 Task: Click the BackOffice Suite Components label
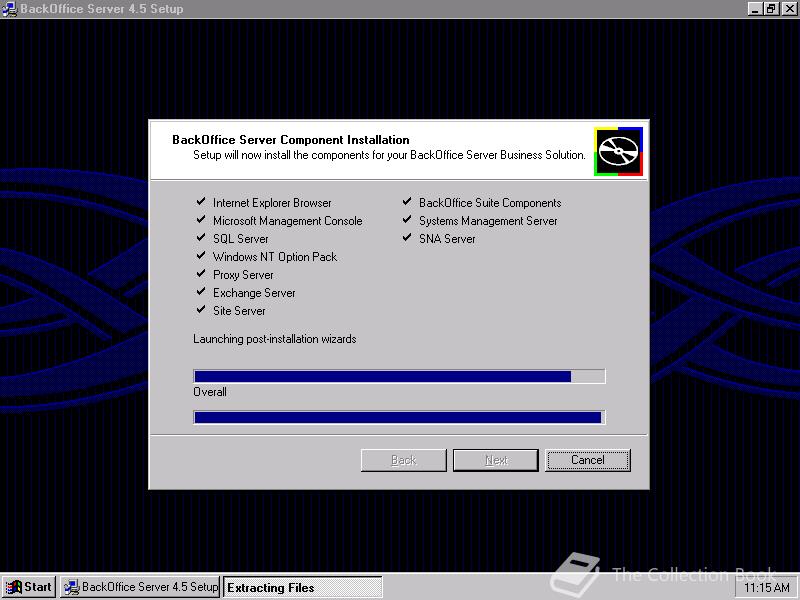click(x=490, y=203)
